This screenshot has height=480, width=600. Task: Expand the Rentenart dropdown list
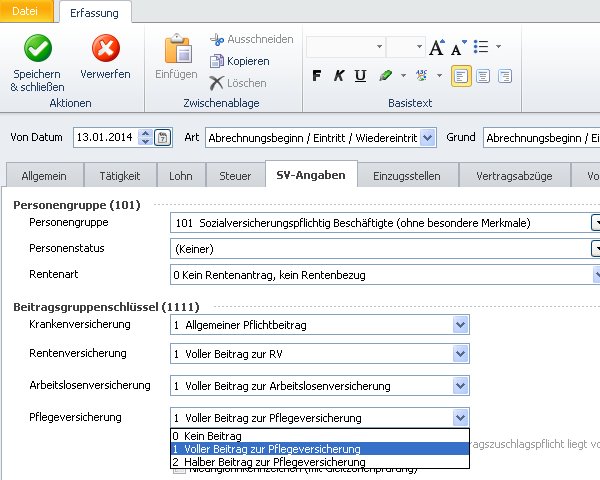[x=596, y=271]
